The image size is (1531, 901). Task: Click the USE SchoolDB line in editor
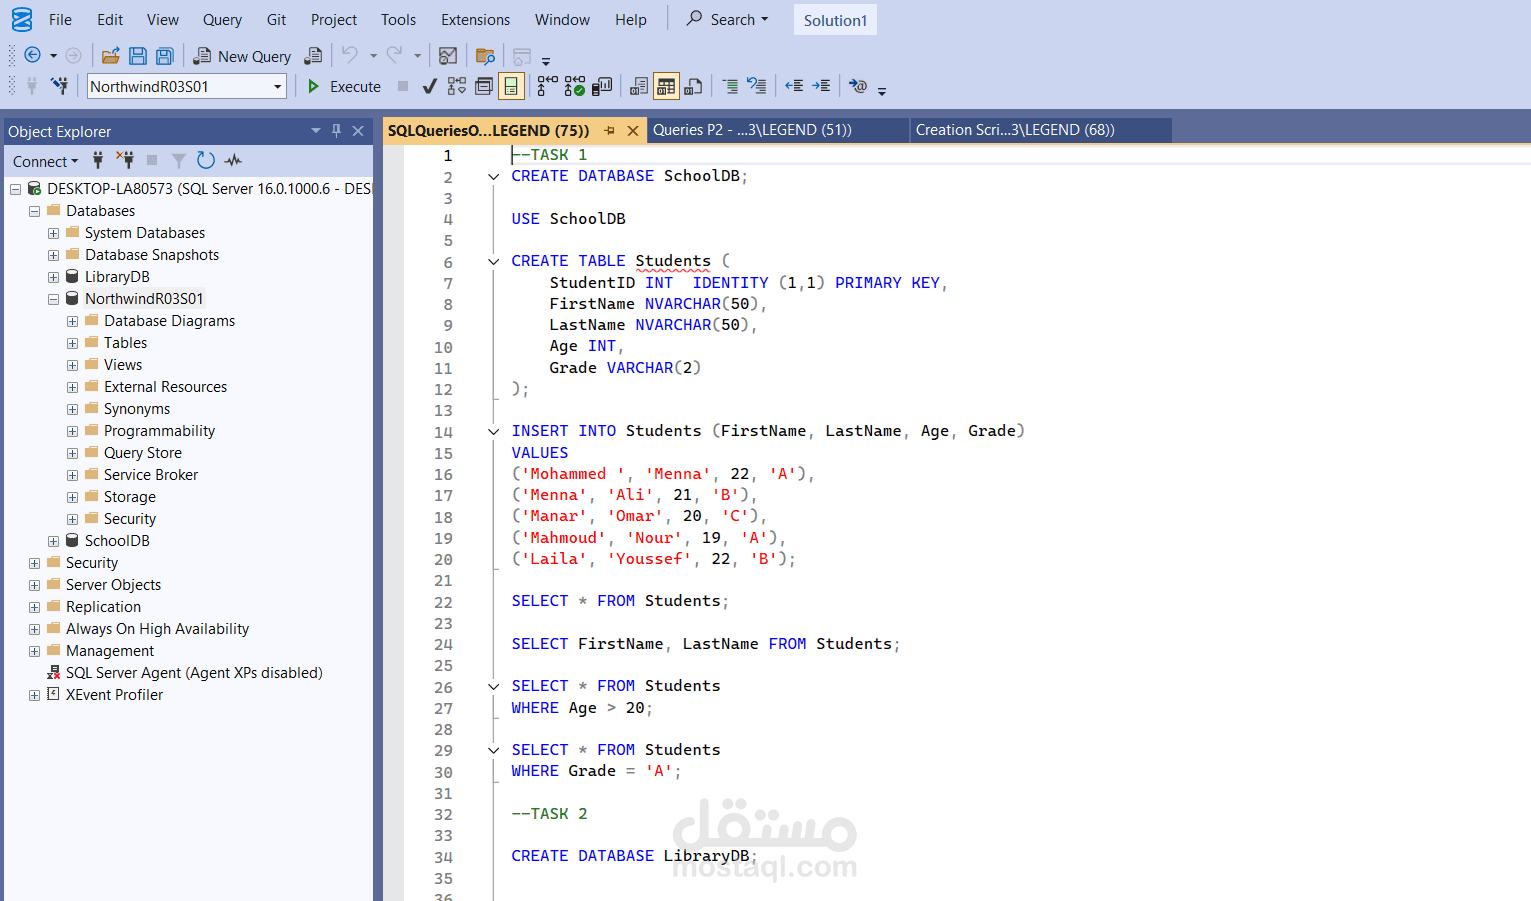[x=568, y=219]
